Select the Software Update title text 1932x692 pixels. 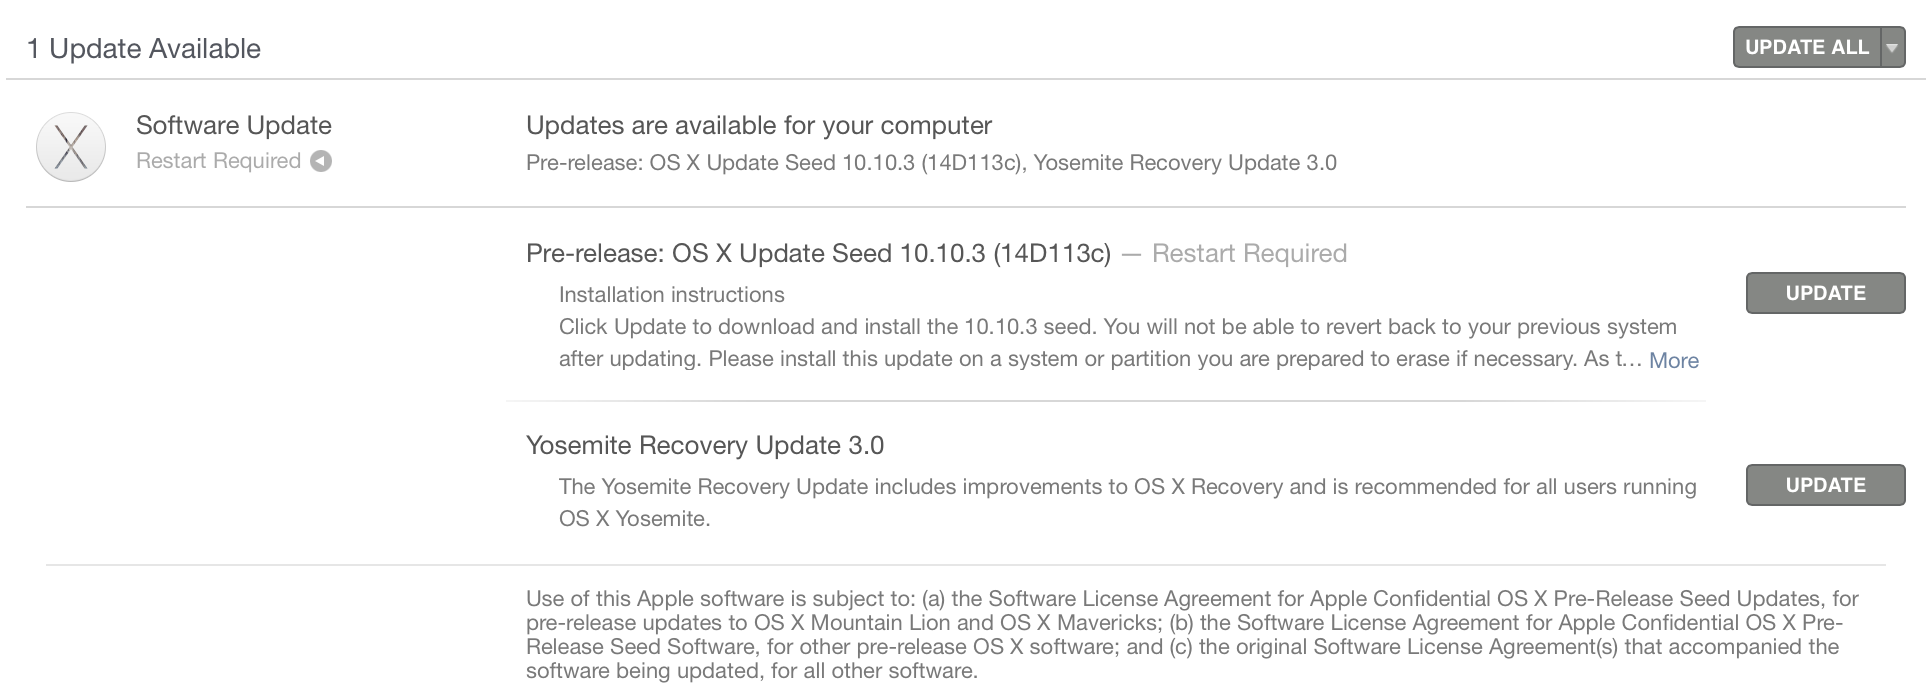(x=234, y=125)
